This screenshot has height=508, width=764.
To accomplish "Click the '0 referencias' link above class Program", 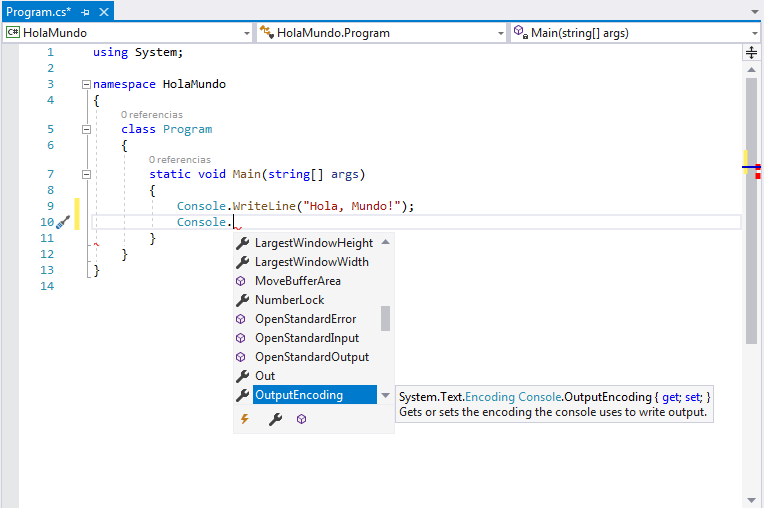I will coord(152,115).
